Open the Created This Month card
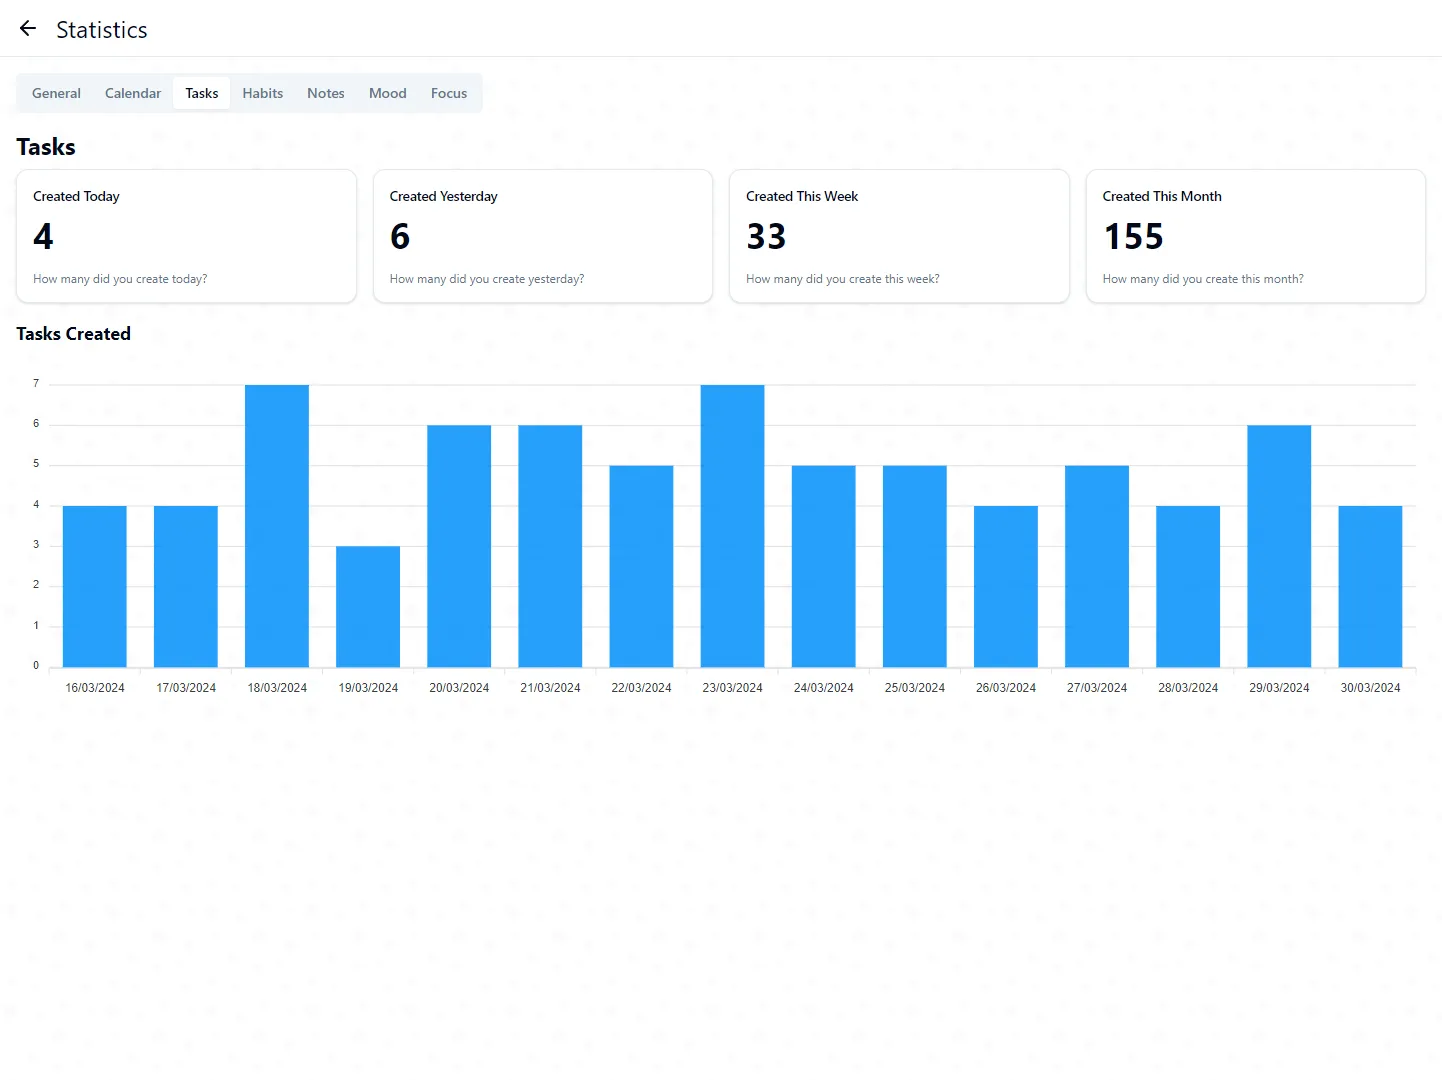Image resolution: width=1442 pixels, height=1080 pixels. click(x=1255, y=236)
